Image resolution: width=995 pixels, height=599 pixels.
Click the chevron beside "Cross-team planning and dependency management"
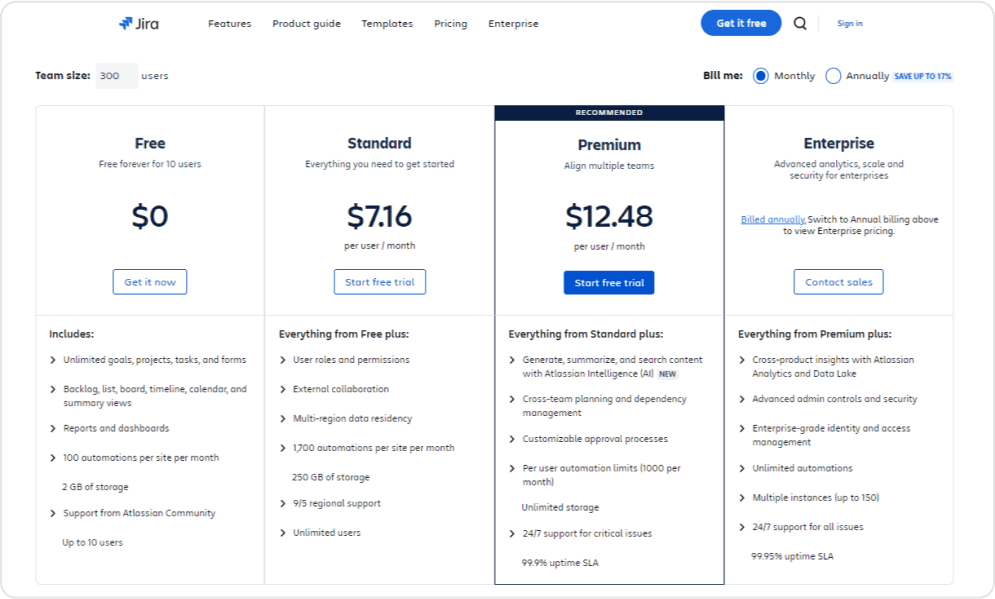511,398
